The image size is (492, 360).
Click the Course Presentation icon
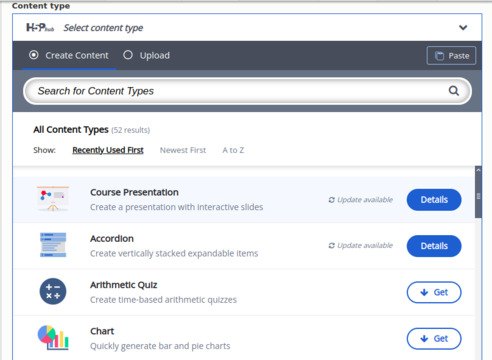pyautogui.click(x=53, y=199)
